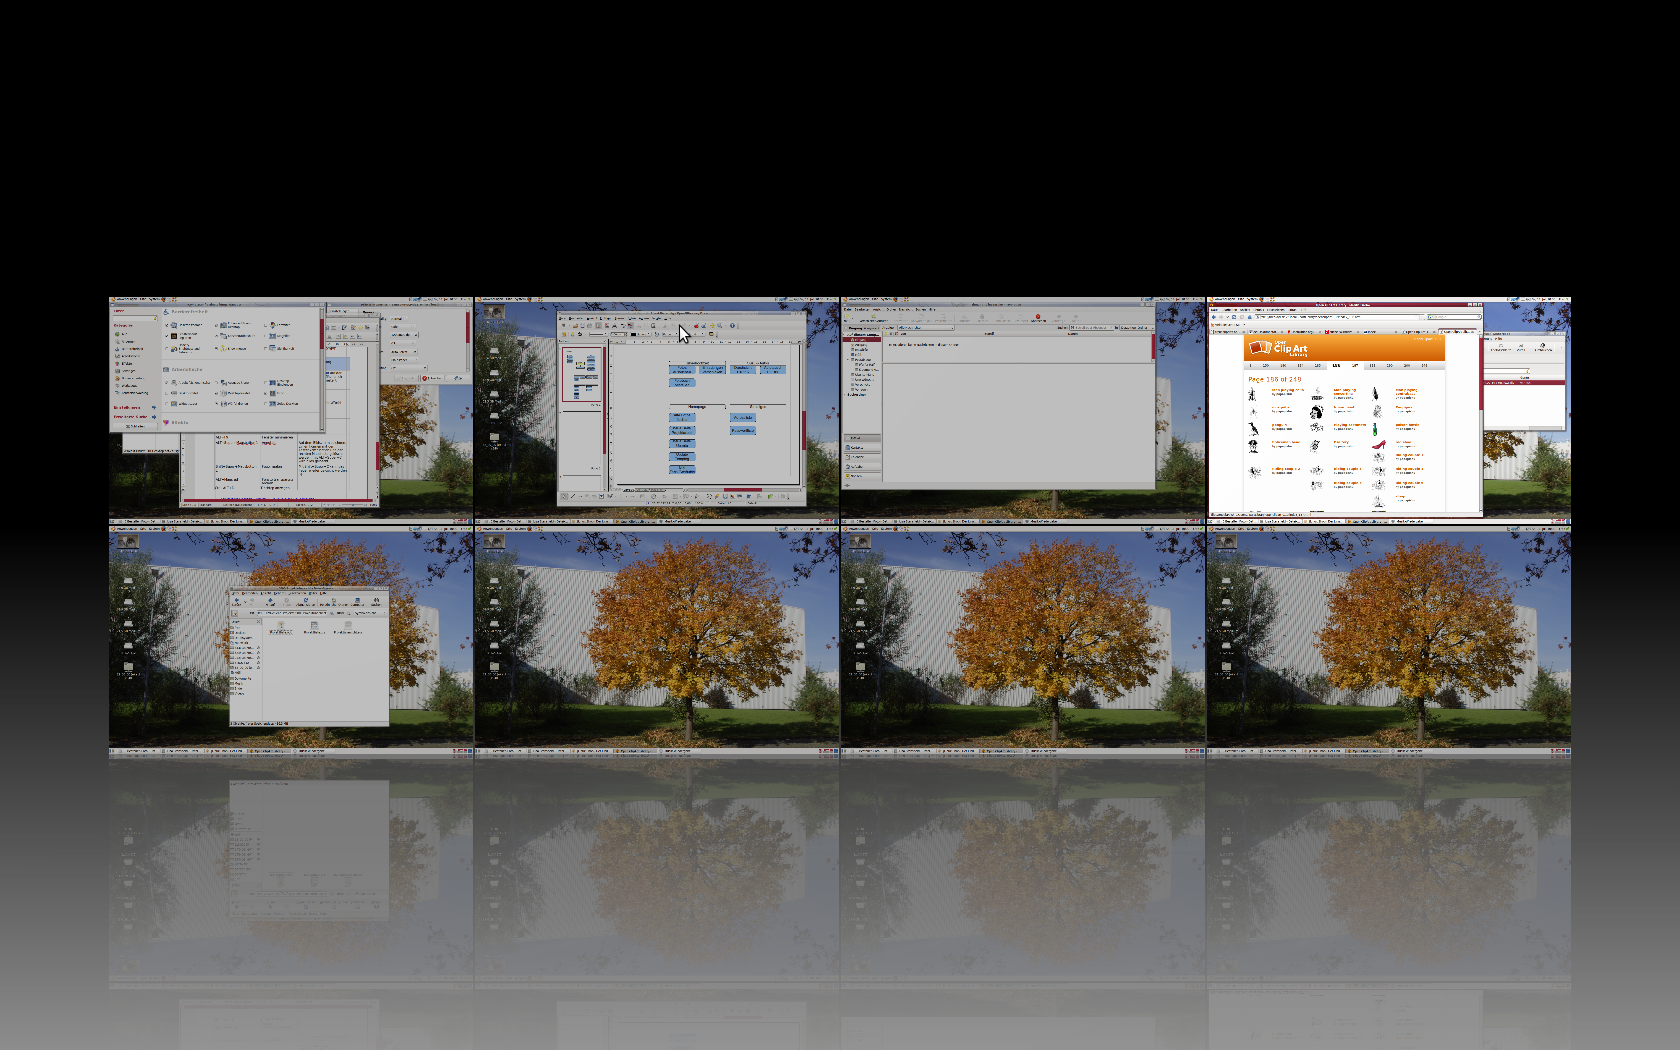Click the blue Help icon in the drawing app toolbar
This screenshot has height=1050, width=1680.
coord(732,325)
